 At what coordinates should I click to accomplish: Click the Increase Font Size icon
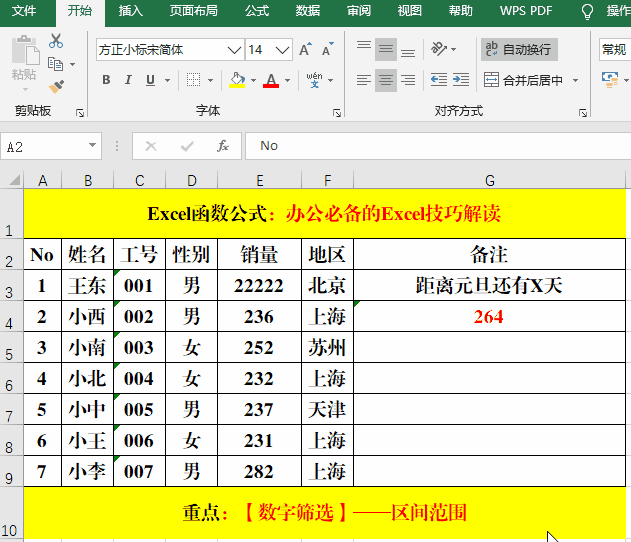point(306,49)
